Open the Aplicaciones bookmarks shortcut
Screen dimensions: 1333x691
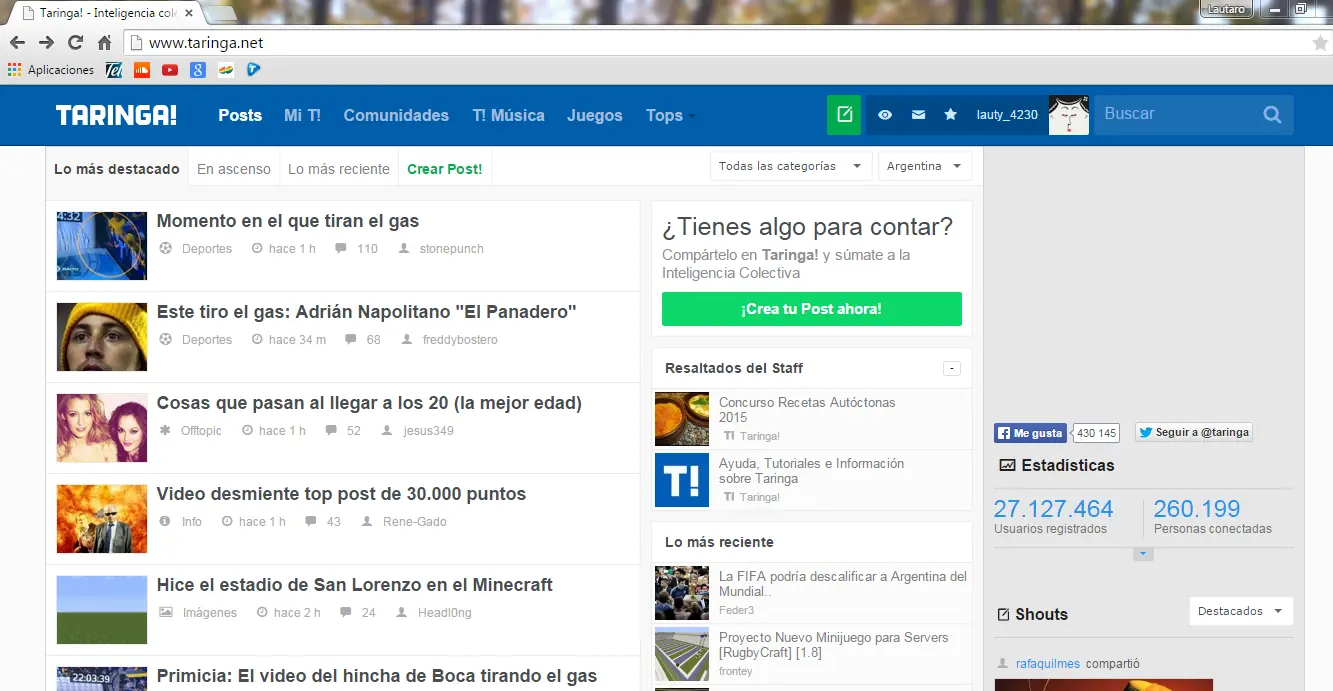51,70
